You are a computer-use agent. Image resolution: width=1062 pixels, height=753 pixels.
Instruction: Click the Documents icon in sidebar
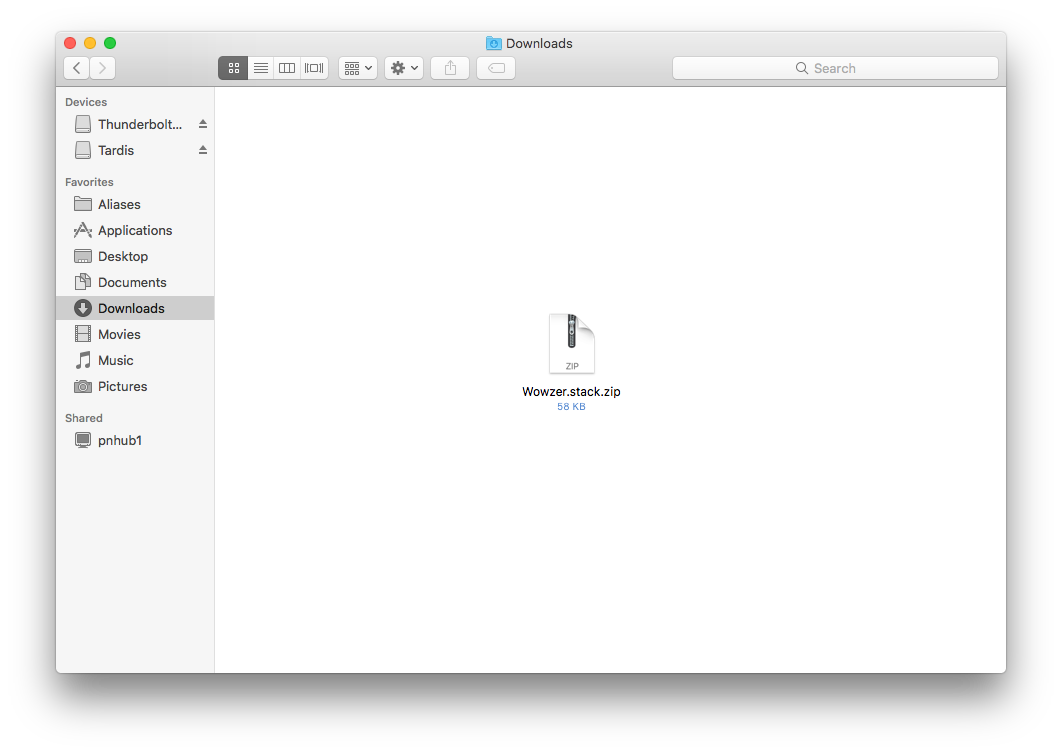(x=83, y=282)
